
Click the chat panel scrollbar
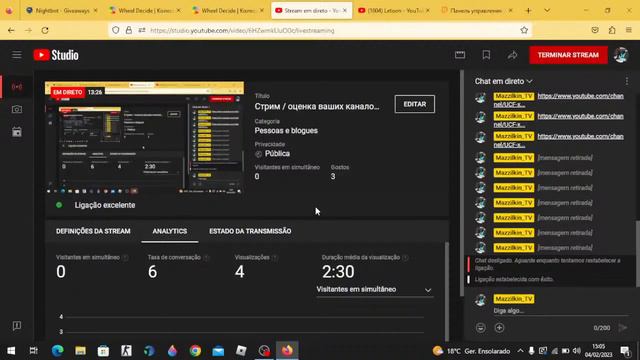tap(637, 253)
